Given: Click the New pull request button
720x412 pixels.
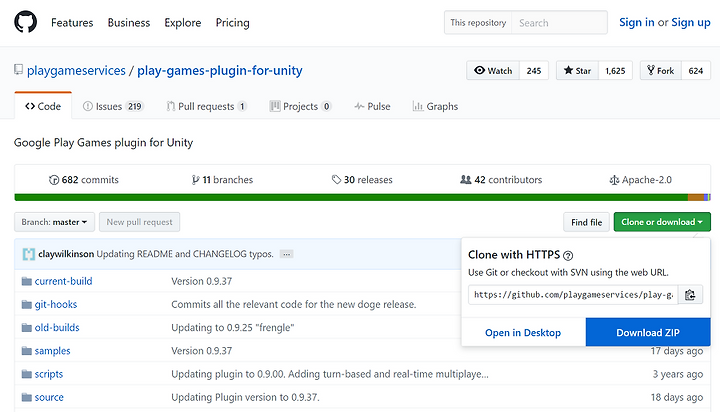Looking at the screenshot, I should coord(140,222).
